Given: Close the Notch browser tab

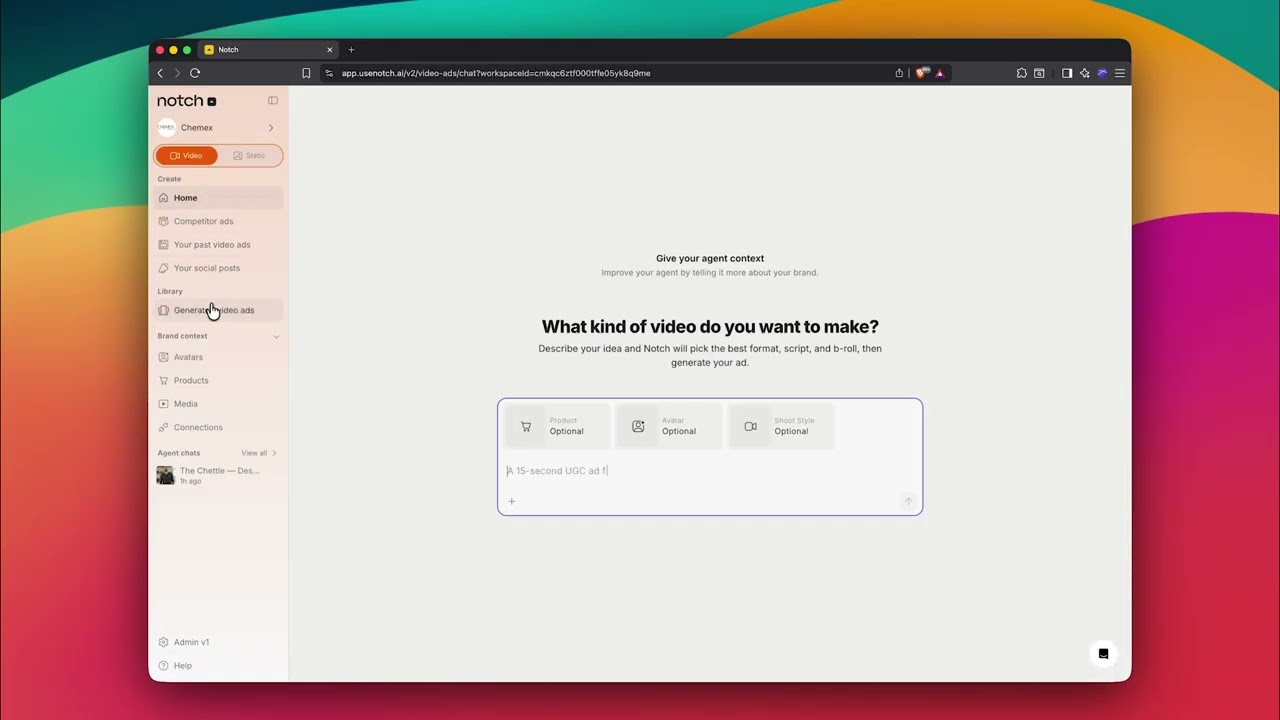Looking at the screenshot, I should pos(329,49).
